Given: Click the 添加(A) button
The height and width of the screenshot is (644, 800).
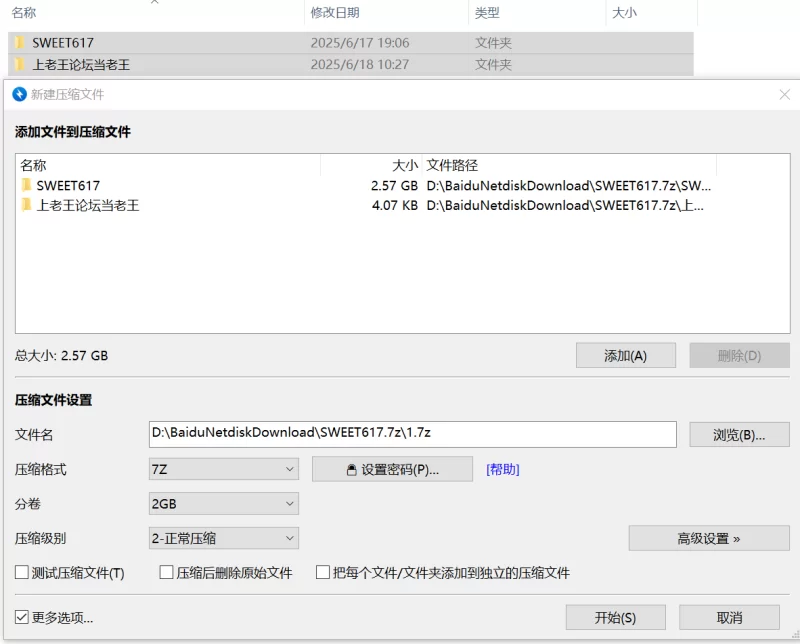Looking at the screenshot, I should tap(626, 355).
